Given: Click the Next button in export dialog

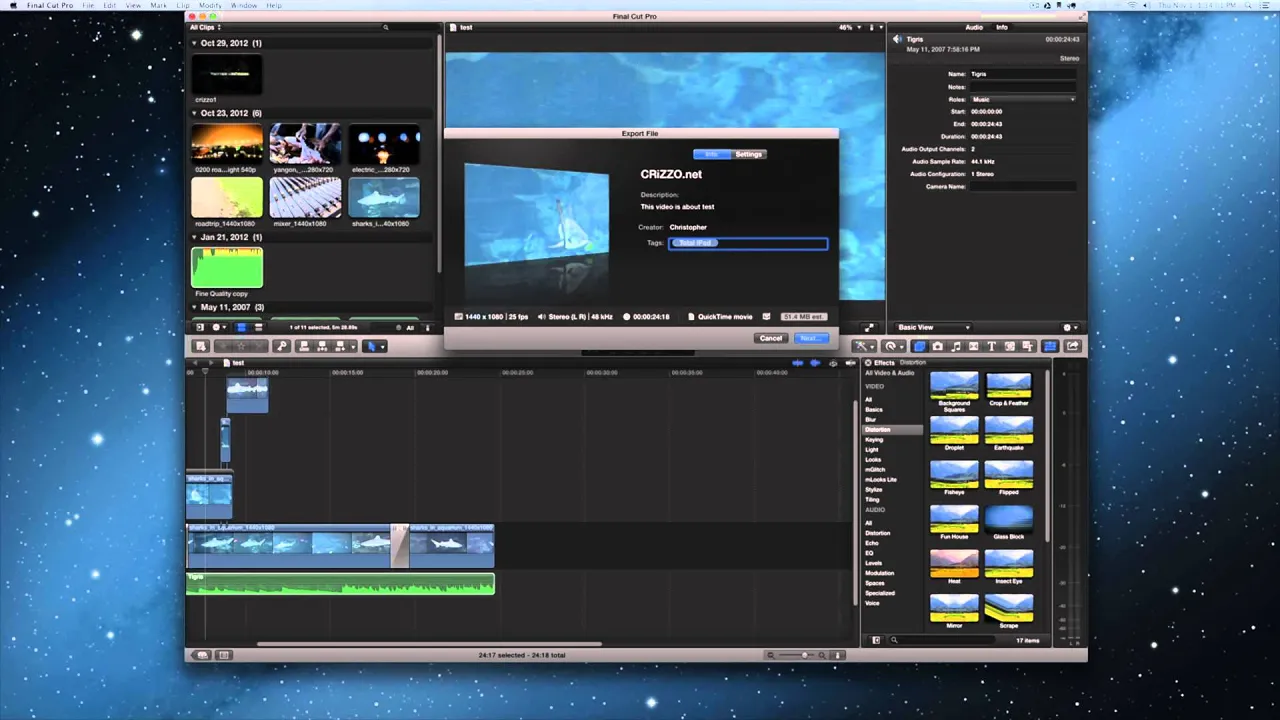Looking at the screenshot, I should [810, 338].
